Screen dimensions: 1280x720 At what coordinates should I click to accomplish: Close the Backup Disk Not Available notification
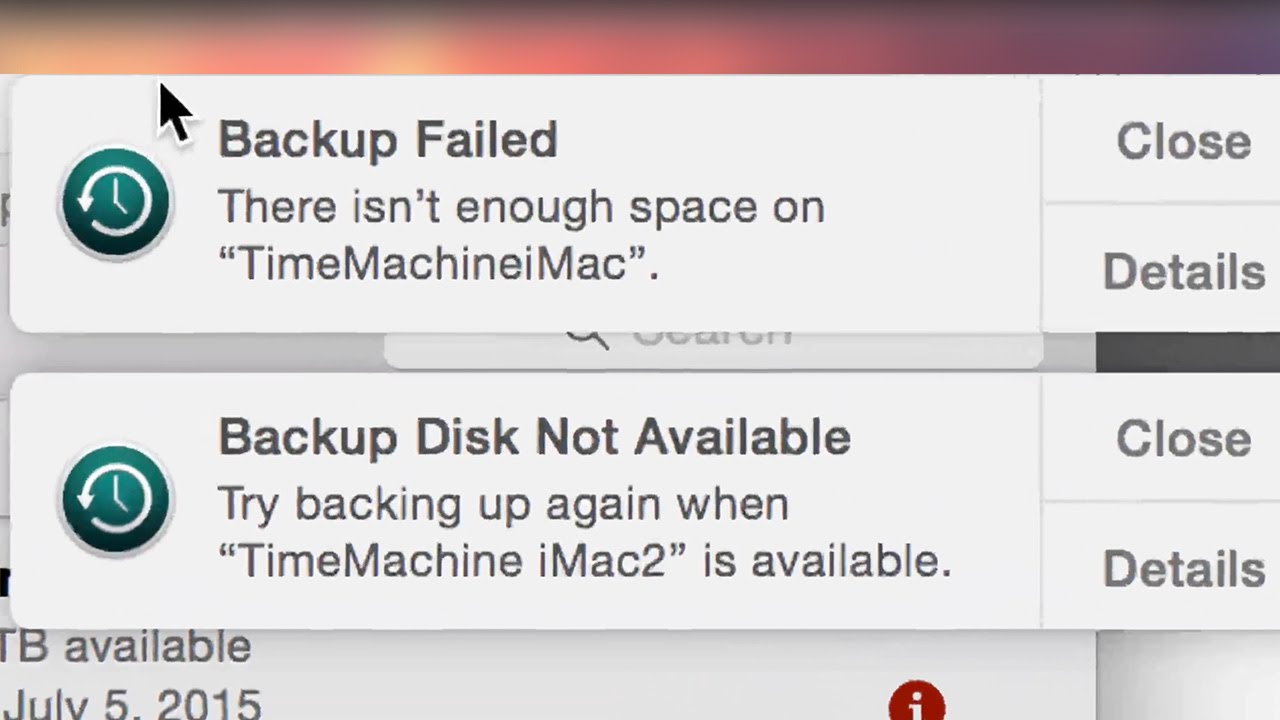tap(1183, 439)
